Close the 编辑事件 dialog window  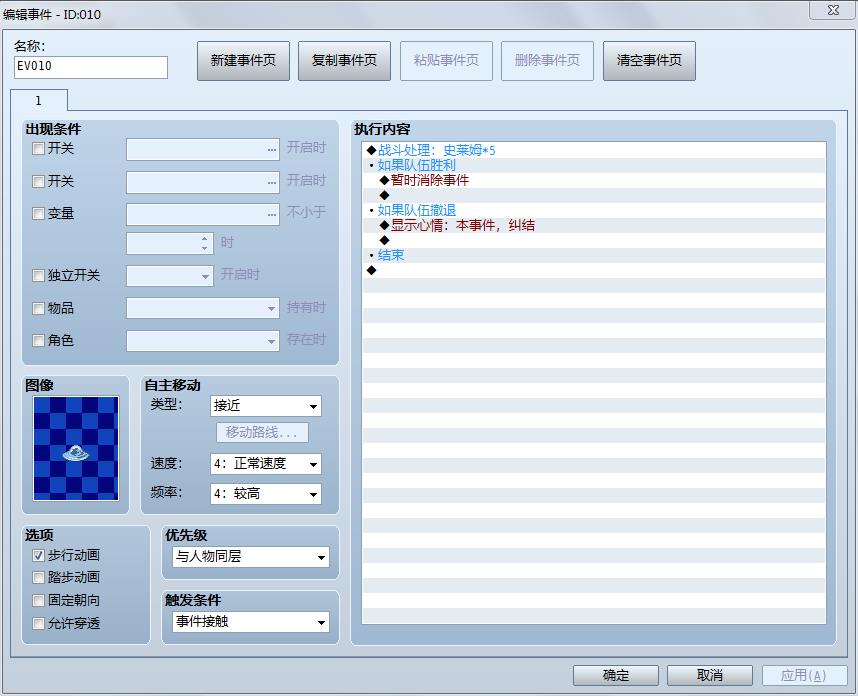pos(833,10)
